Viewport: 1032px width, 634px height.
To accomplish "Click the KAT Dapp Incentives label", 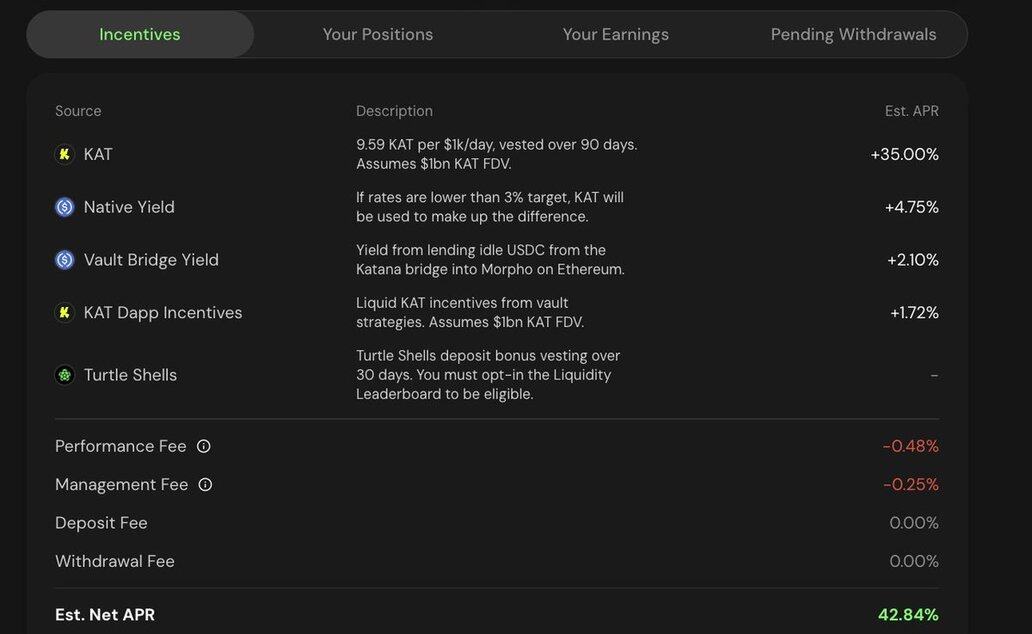I will 163,313.
